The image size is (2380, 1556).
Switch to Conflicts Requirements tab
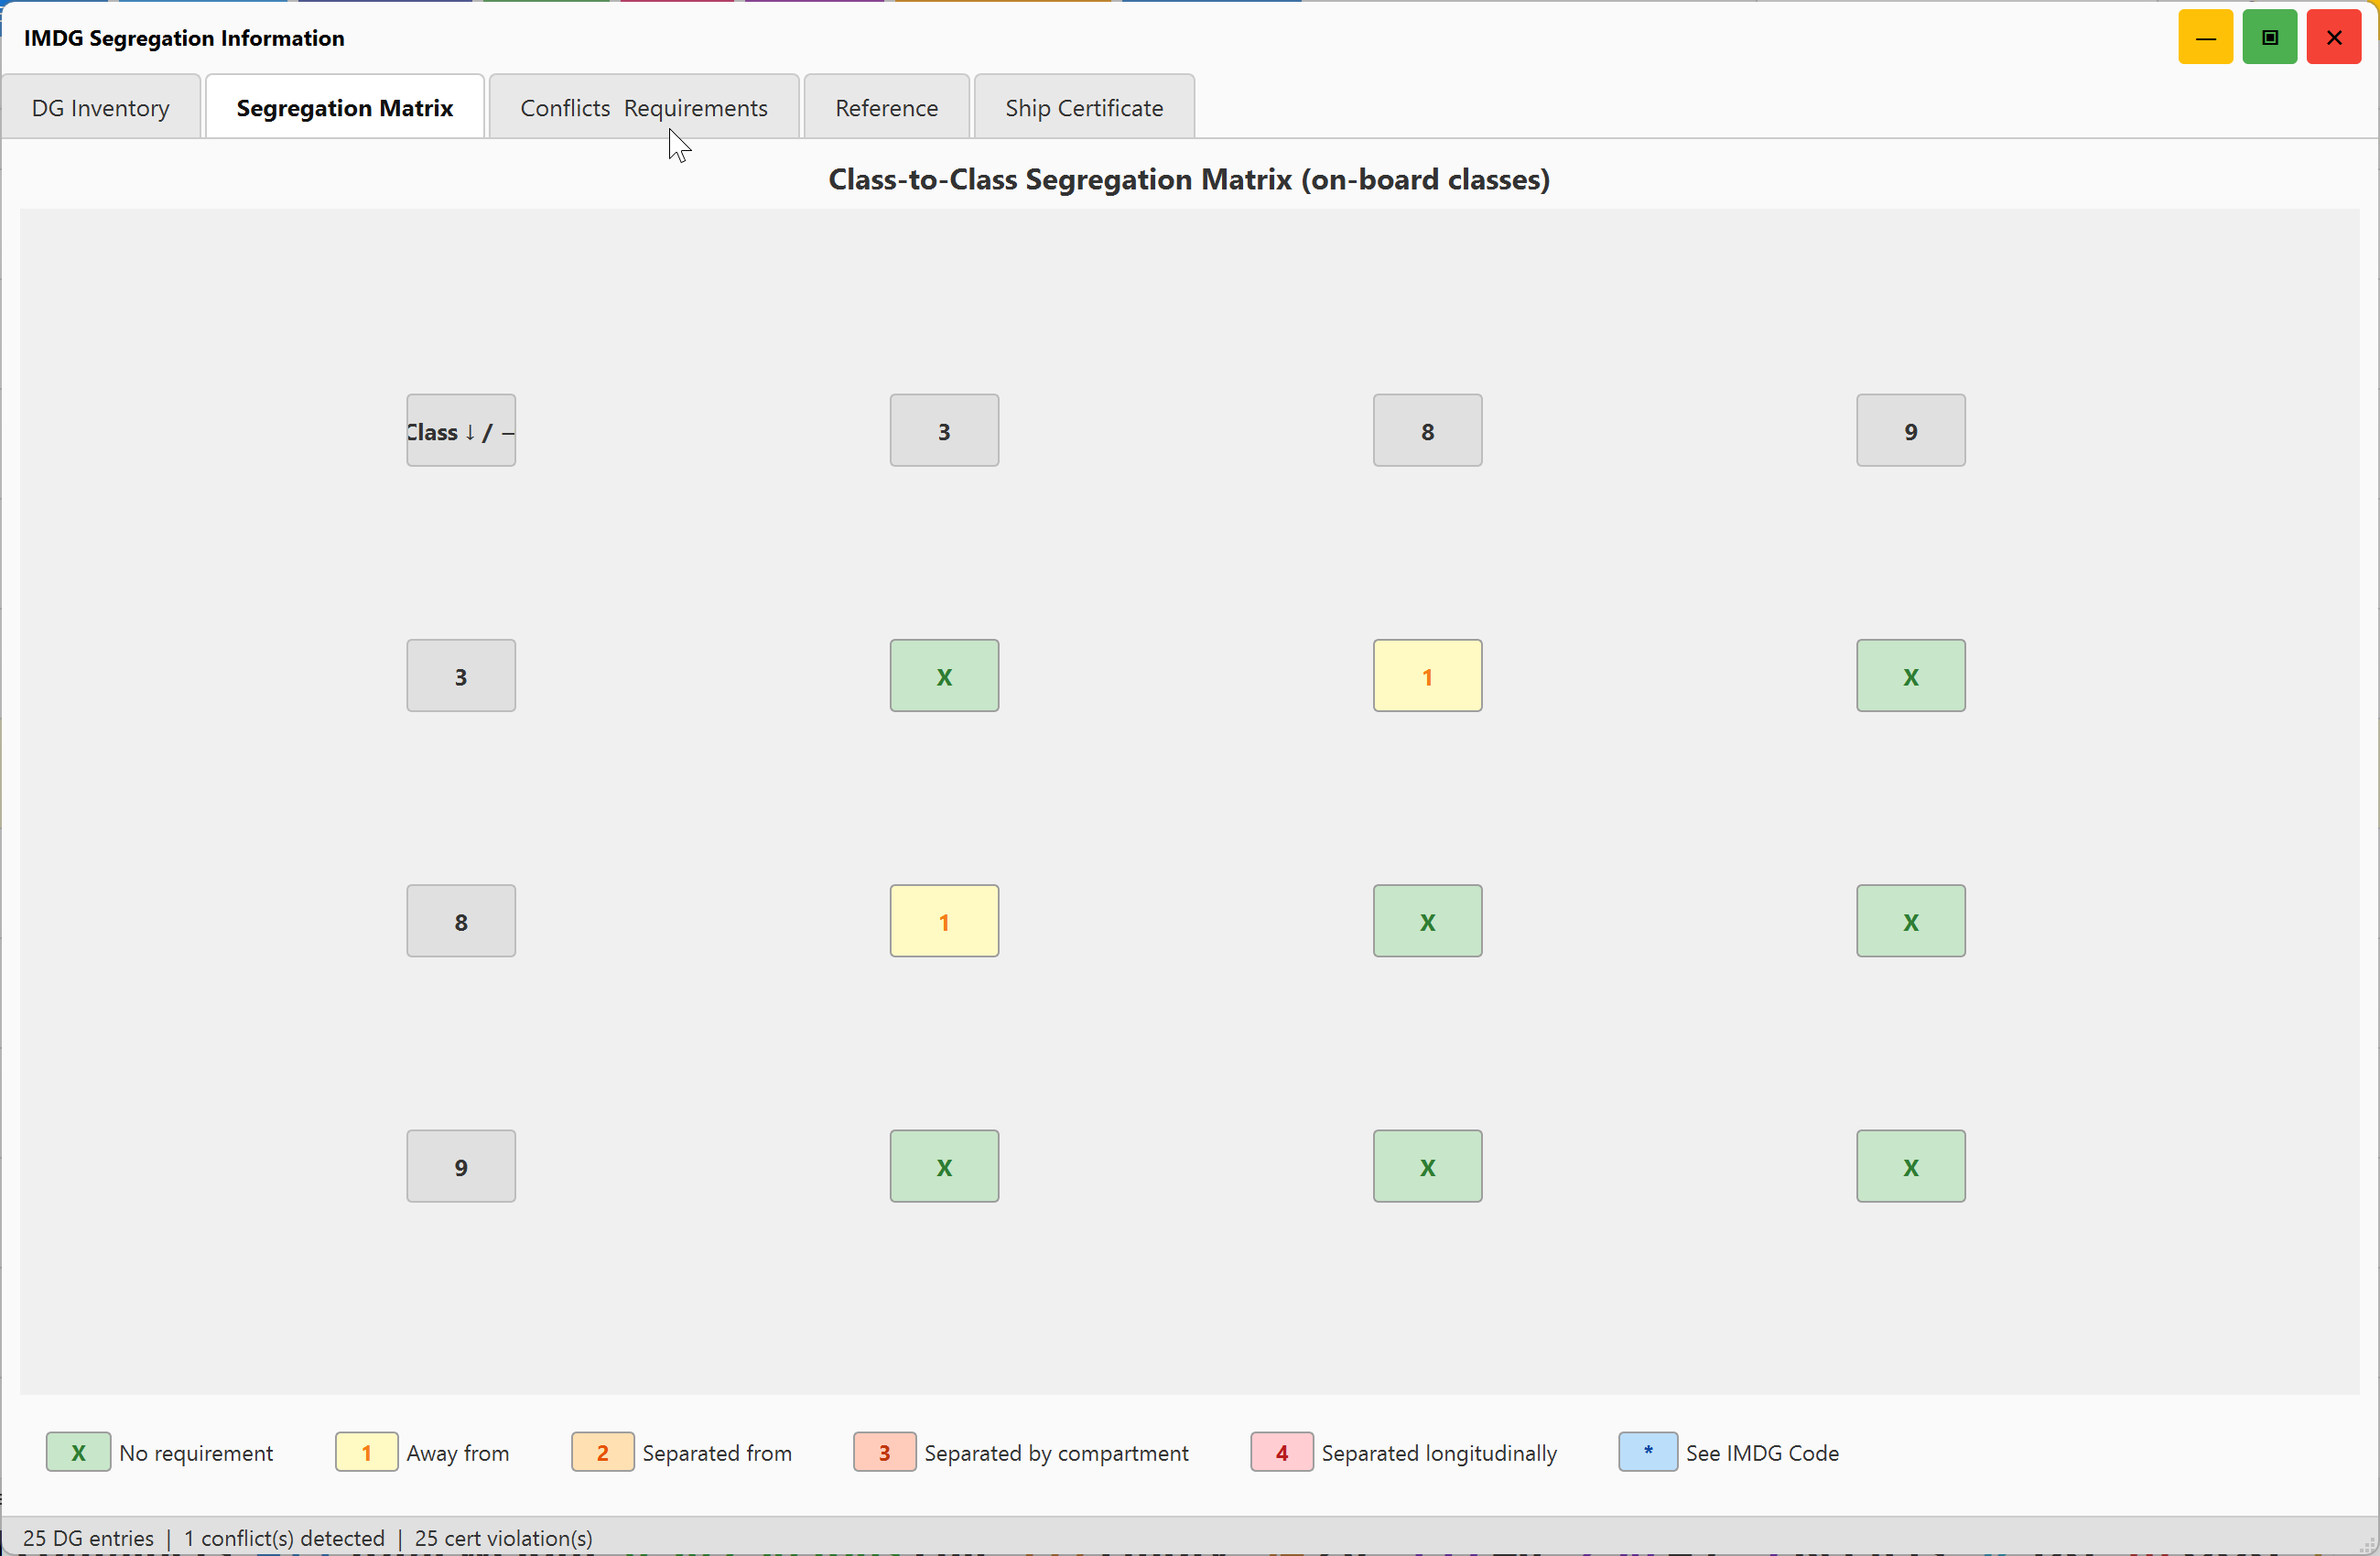pyautogui.click(x=644, y=107)
